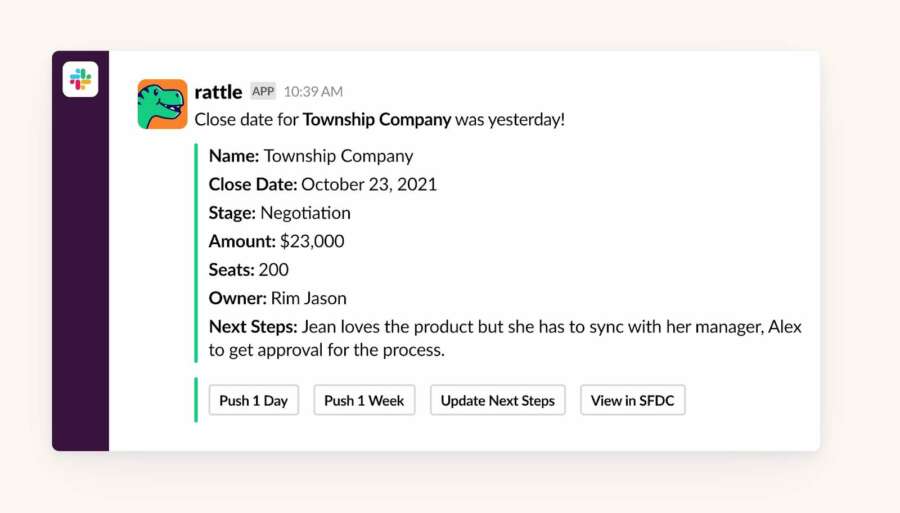
Task: Select the Stage: Negotiation line
Action: (x=279, y=213)
